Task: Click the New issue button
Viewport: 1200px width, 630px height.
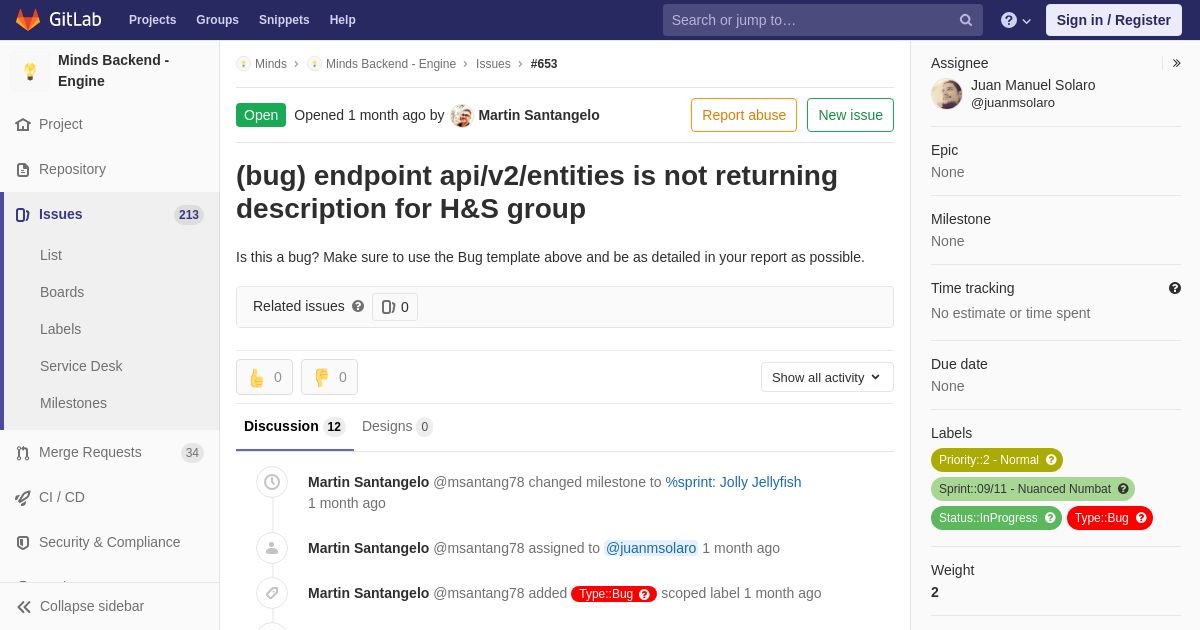Action: pyautogui.click(x=850, y=115)
